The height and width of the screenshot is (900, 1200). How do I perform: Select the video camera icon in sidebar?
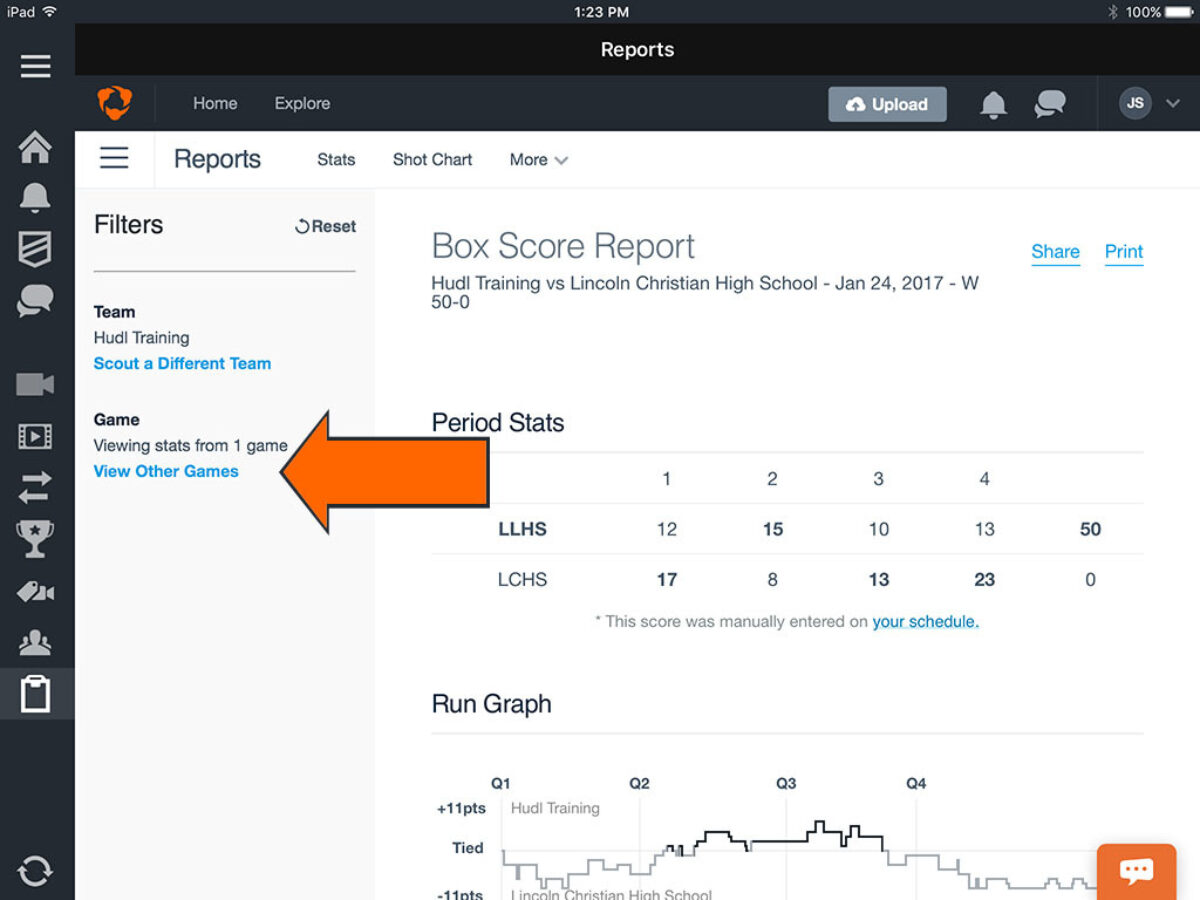point(36,384)
